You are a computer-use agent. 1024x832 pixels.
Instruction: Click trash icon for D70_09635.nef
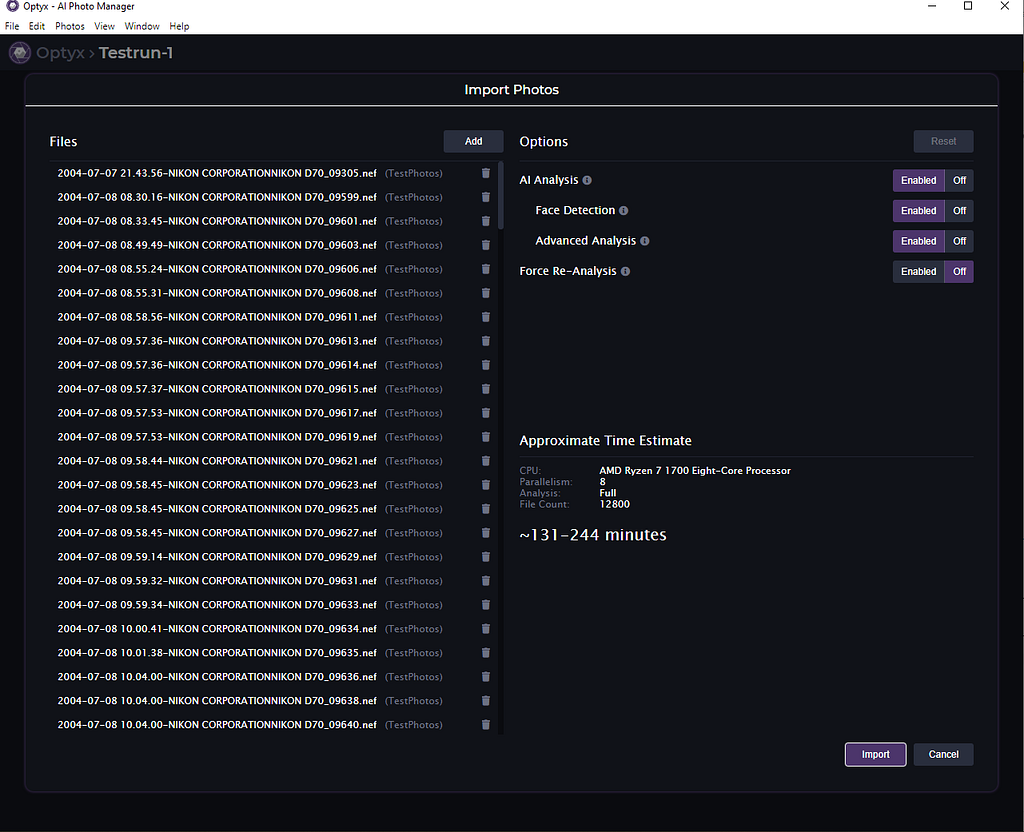(x=485, y=652)
